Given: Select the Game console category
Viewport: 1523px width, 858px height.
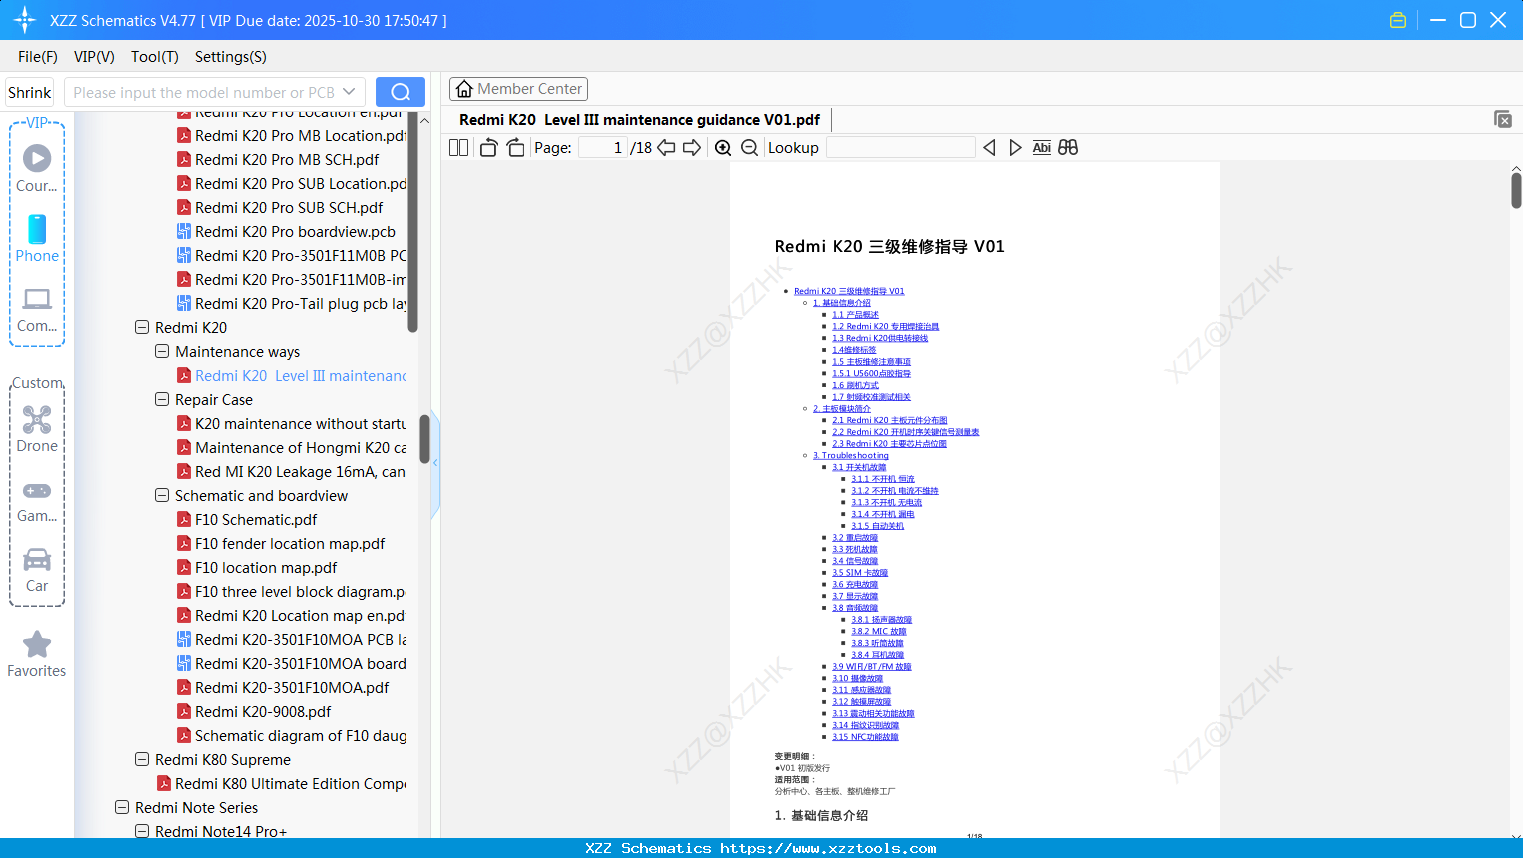Looking at the screenshot, I should pyautogui.click(x=37, y=500).
